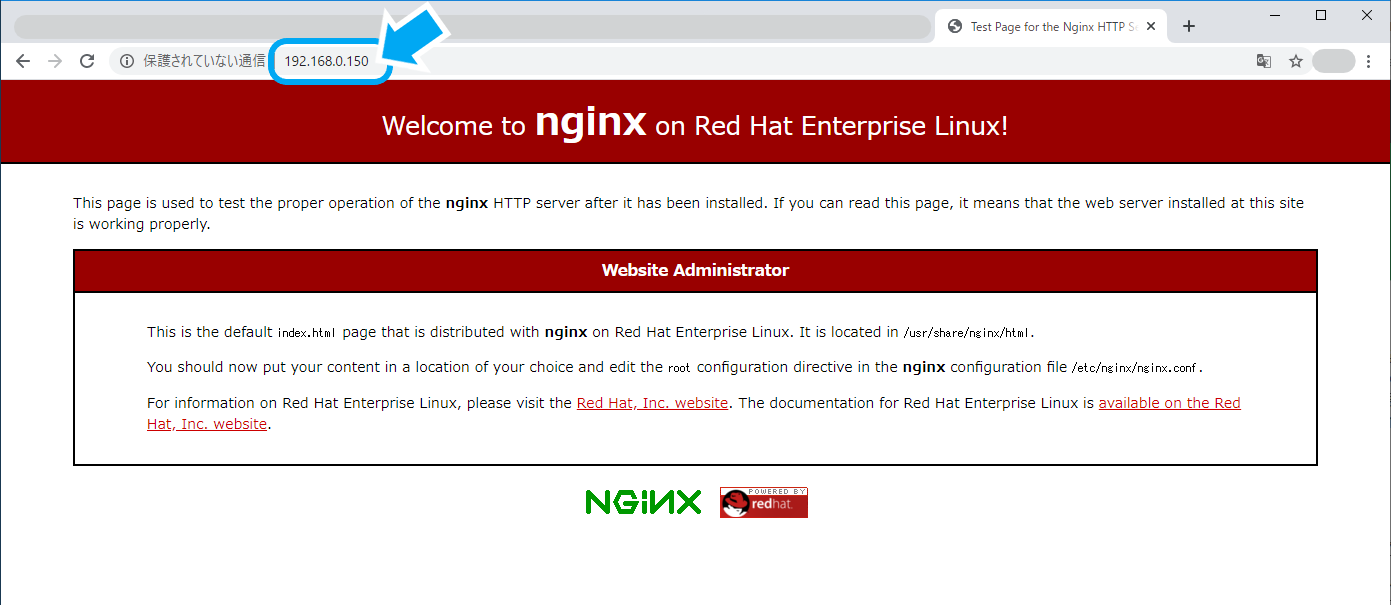
Task: Click the Welcome to nginx banner heading
Action: click(695, 125)
